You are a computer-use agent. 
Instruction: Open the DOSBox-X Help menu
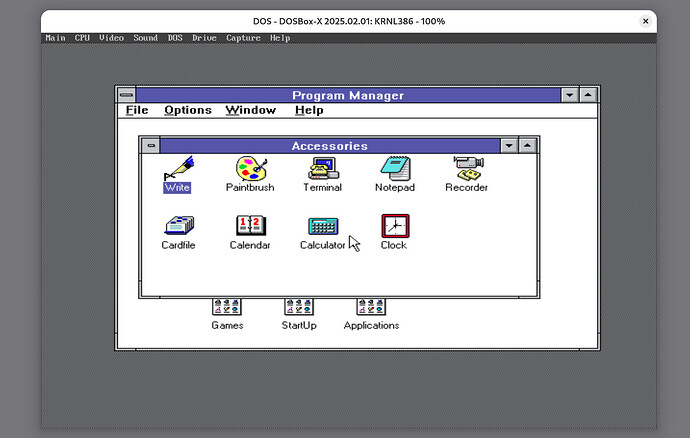pos(280,38)
